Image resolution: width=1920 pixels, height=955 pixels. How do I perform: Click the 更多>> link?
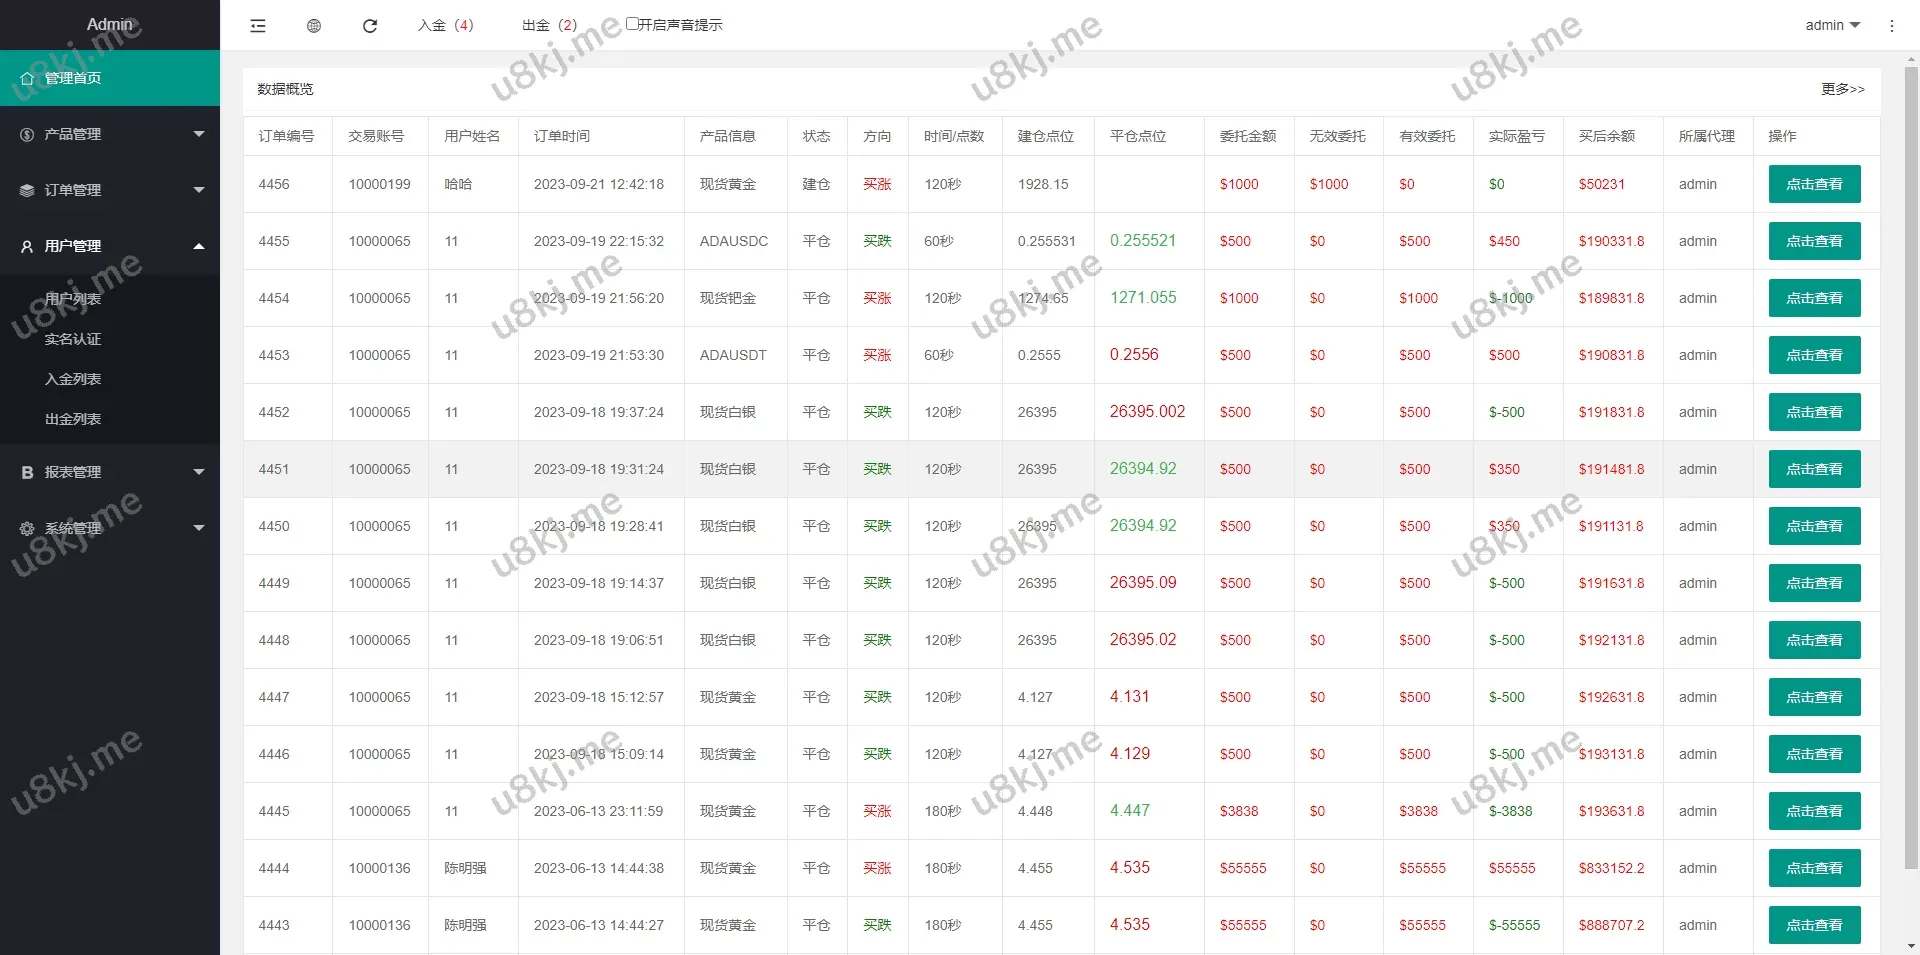(x=1842, y=89)
